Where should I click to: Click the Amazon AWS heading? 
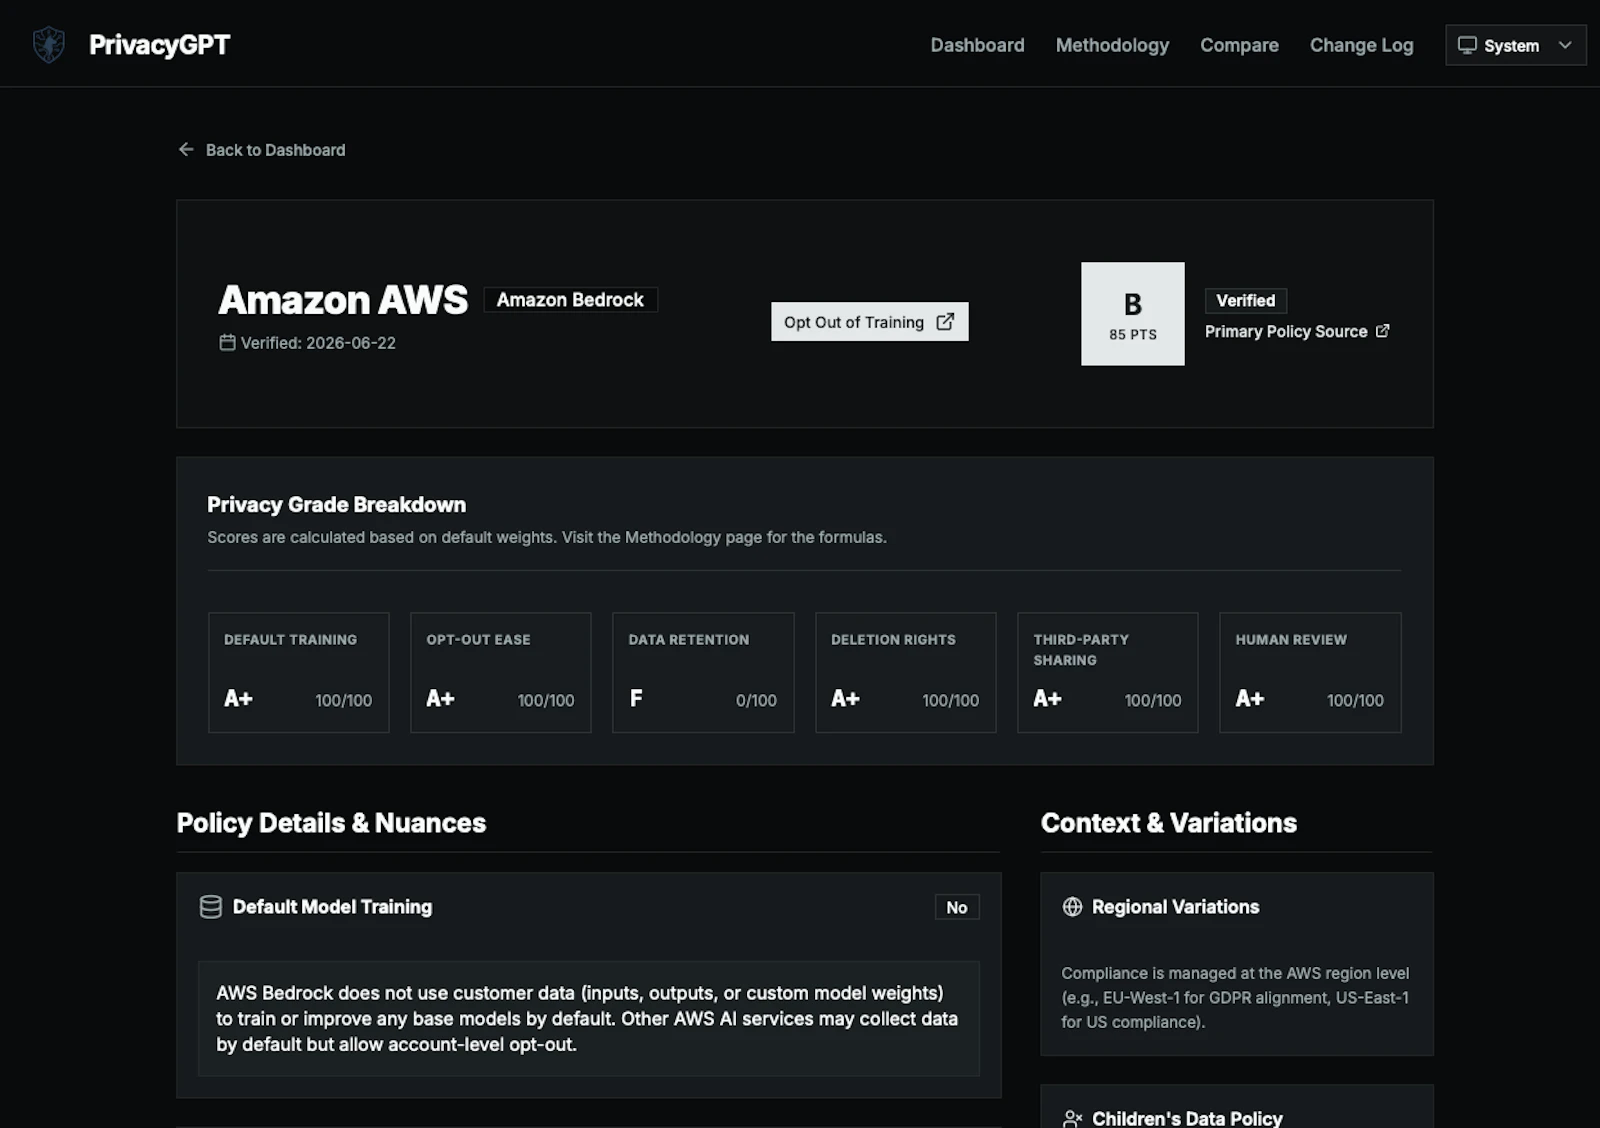(x=343, y=300)
